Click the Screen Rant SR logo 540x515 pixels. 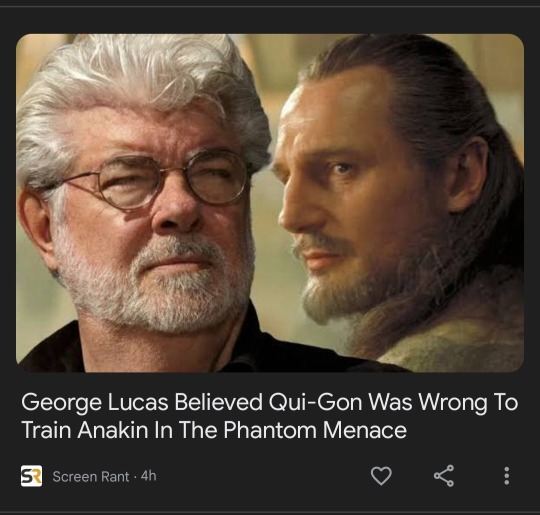click(x=31, y=476)
